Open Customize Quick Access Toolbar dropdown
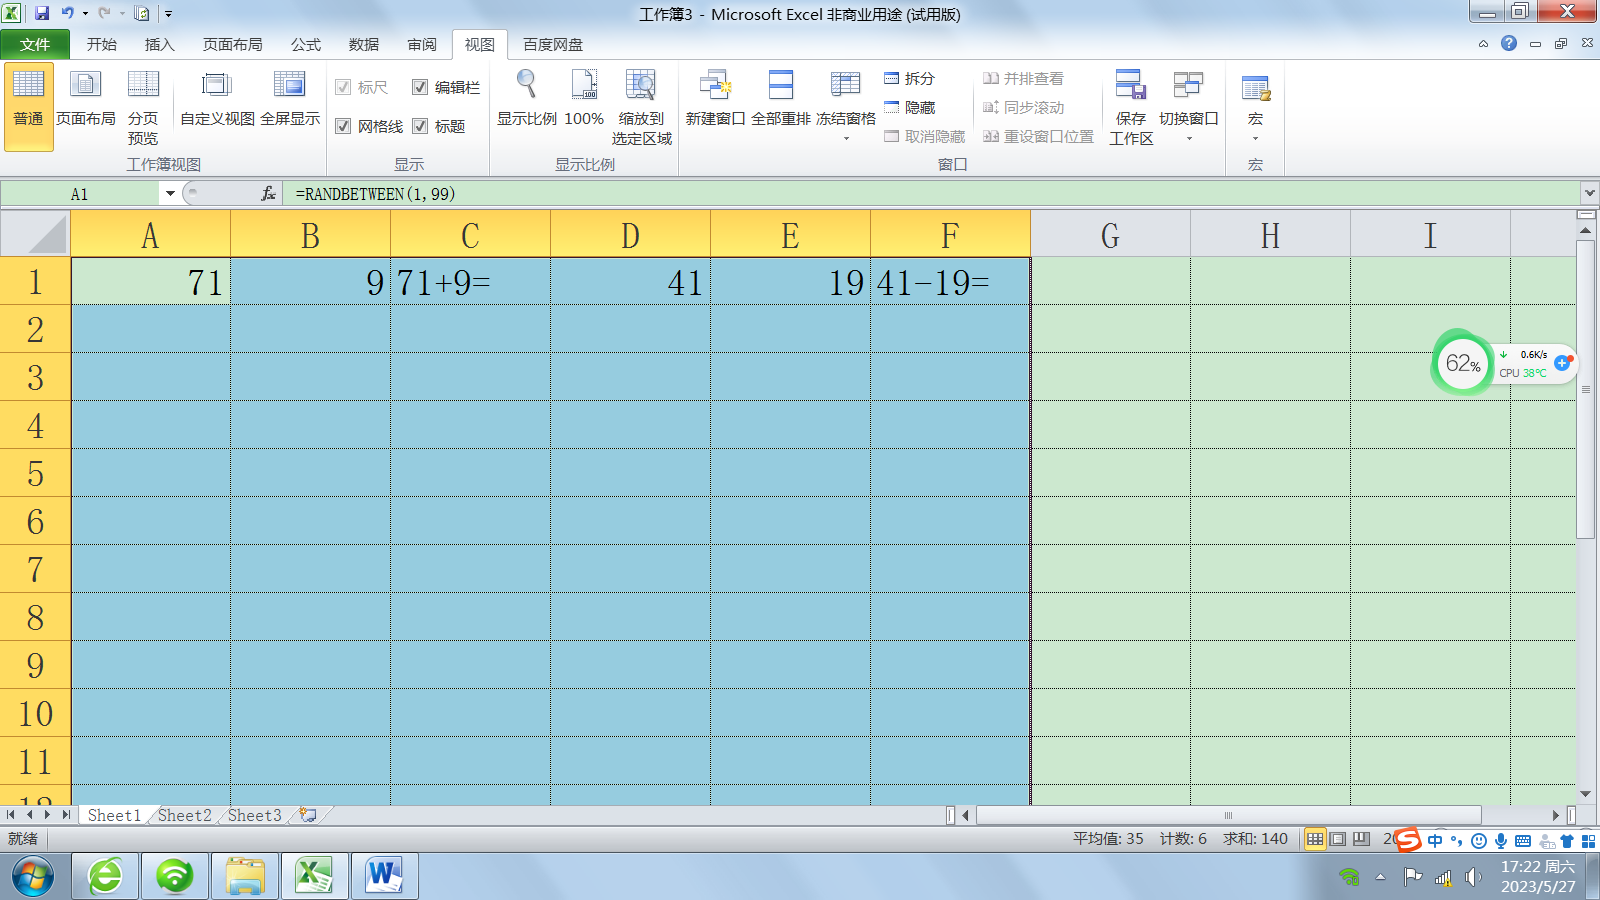 click(x=168, y=14)
